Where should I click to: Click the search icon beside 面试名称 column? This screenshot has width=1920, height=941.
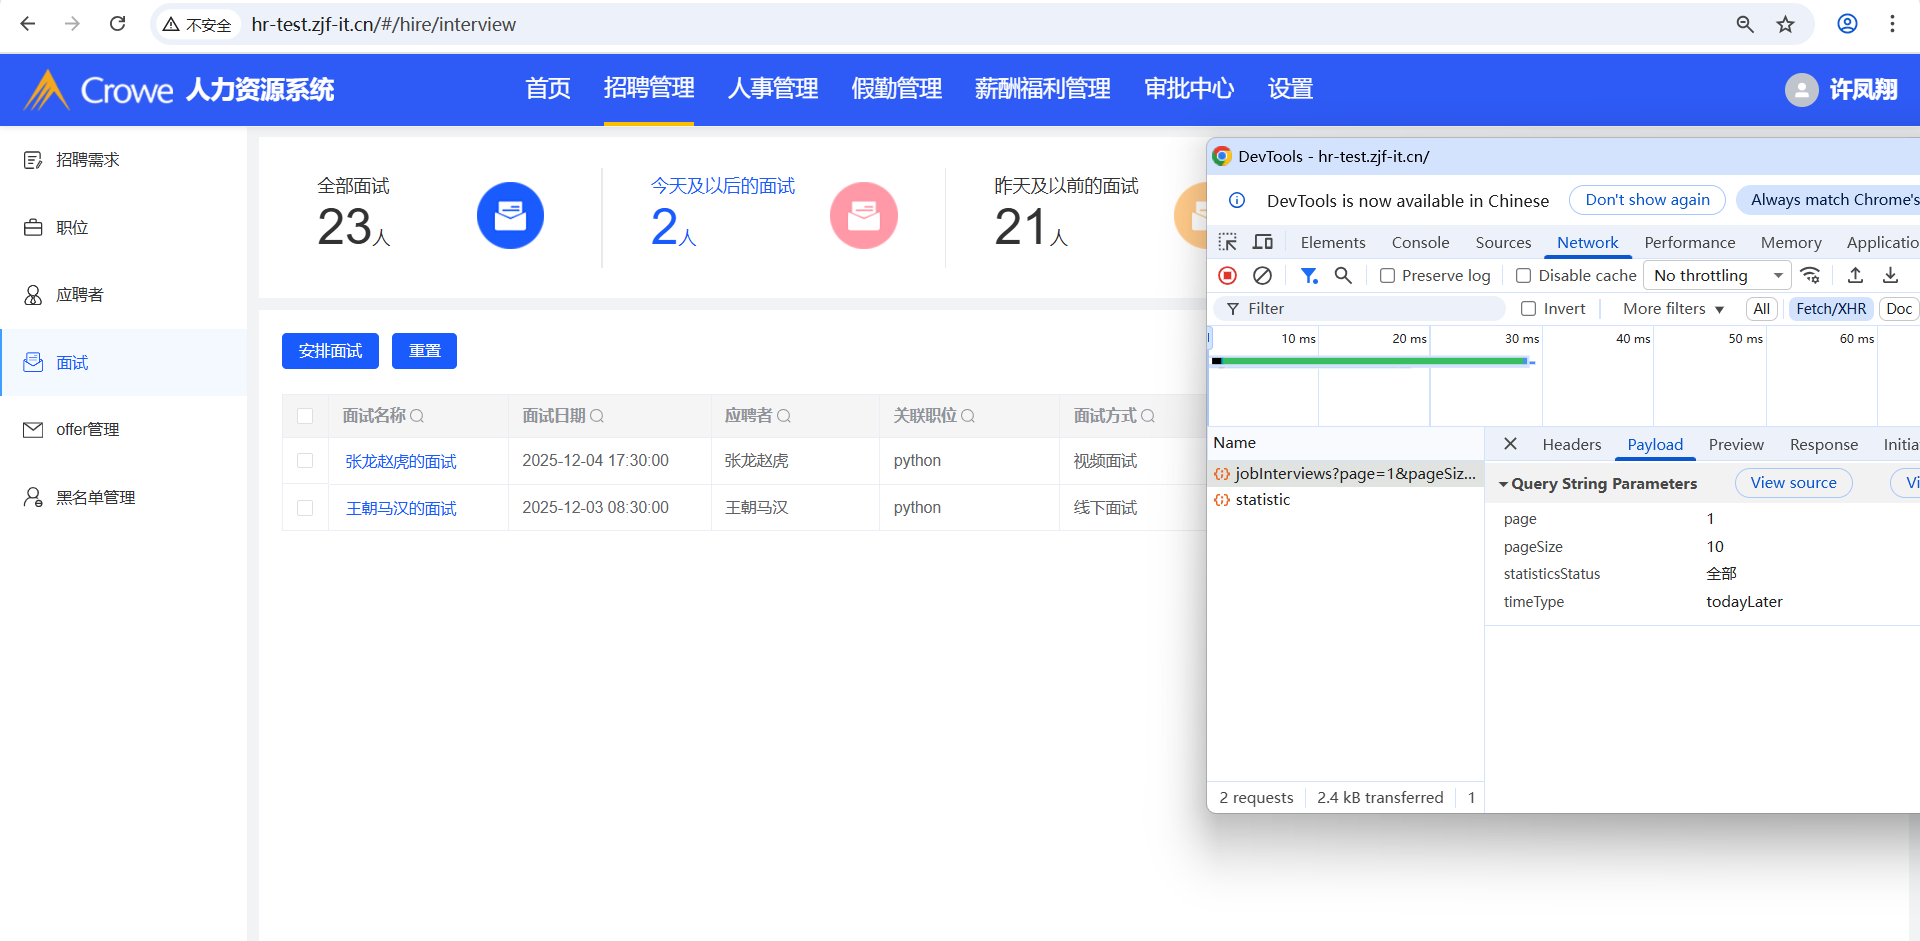coord(417,416)
